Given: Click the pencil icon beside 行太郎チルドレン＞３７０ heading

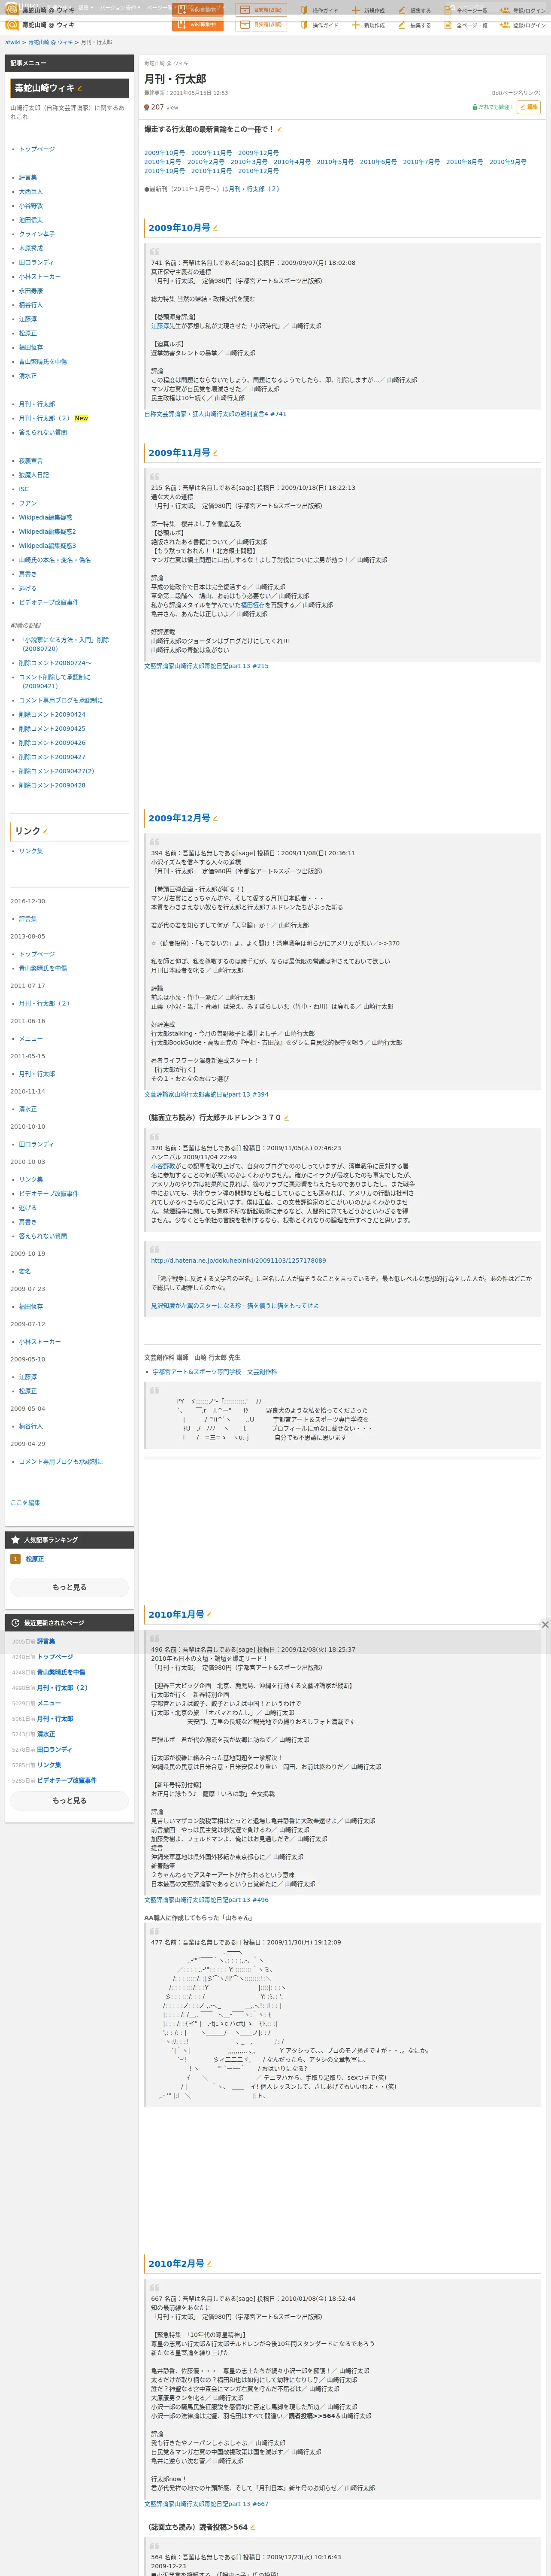Looking at the screenshot, I should 286,1118.
